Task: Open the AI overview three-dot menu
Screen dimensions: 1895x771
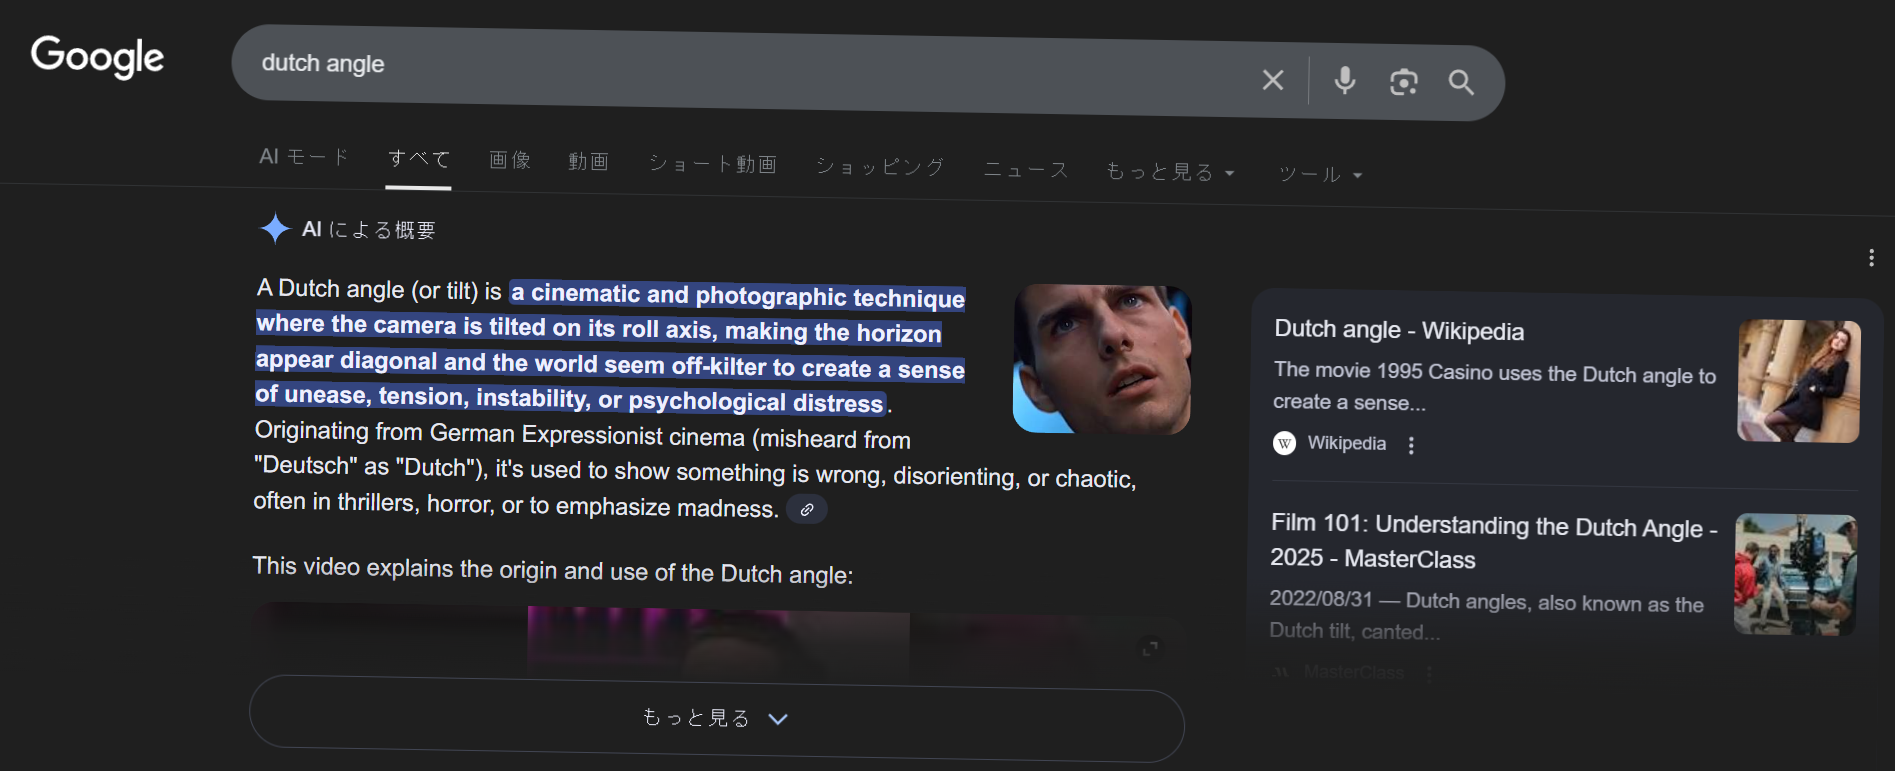Action: 1870,258
